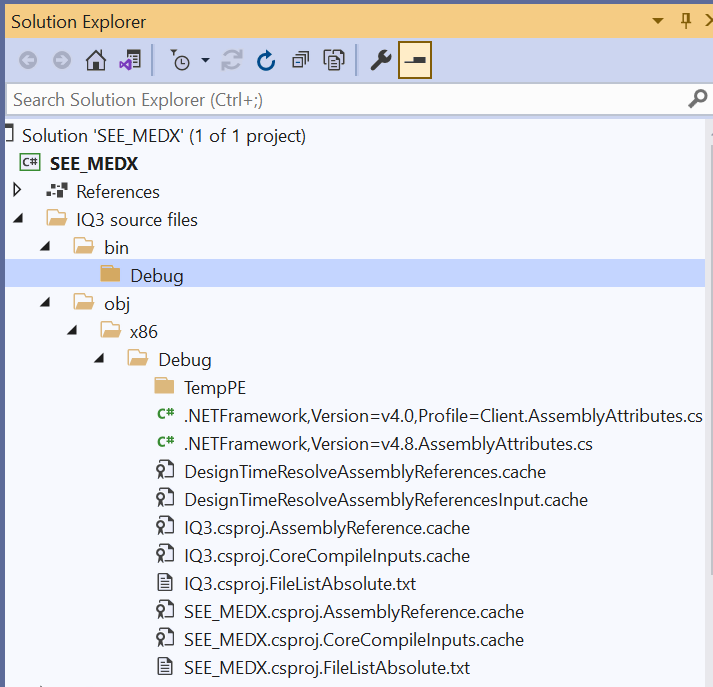The width and height of the screenshot is (713, 687).
Task: Select the obj folder
Action: (117, 304)
